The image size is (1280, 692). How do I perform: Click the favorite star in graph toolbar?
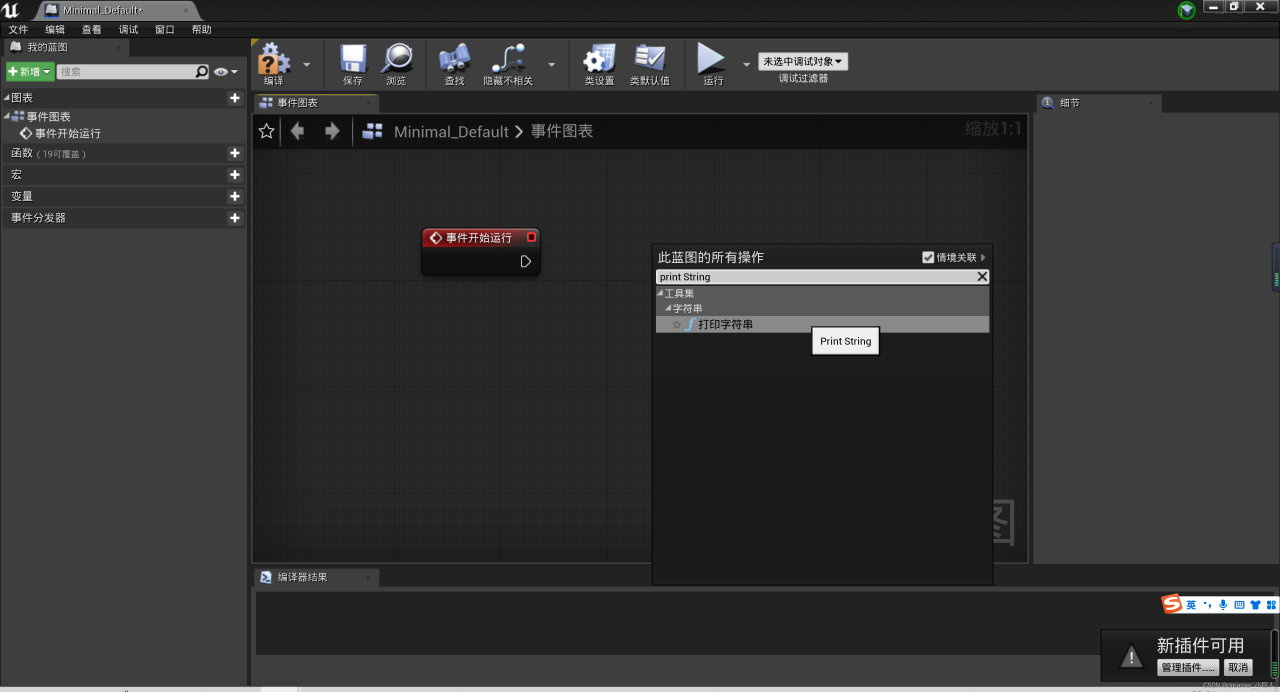tap(266, 131)
